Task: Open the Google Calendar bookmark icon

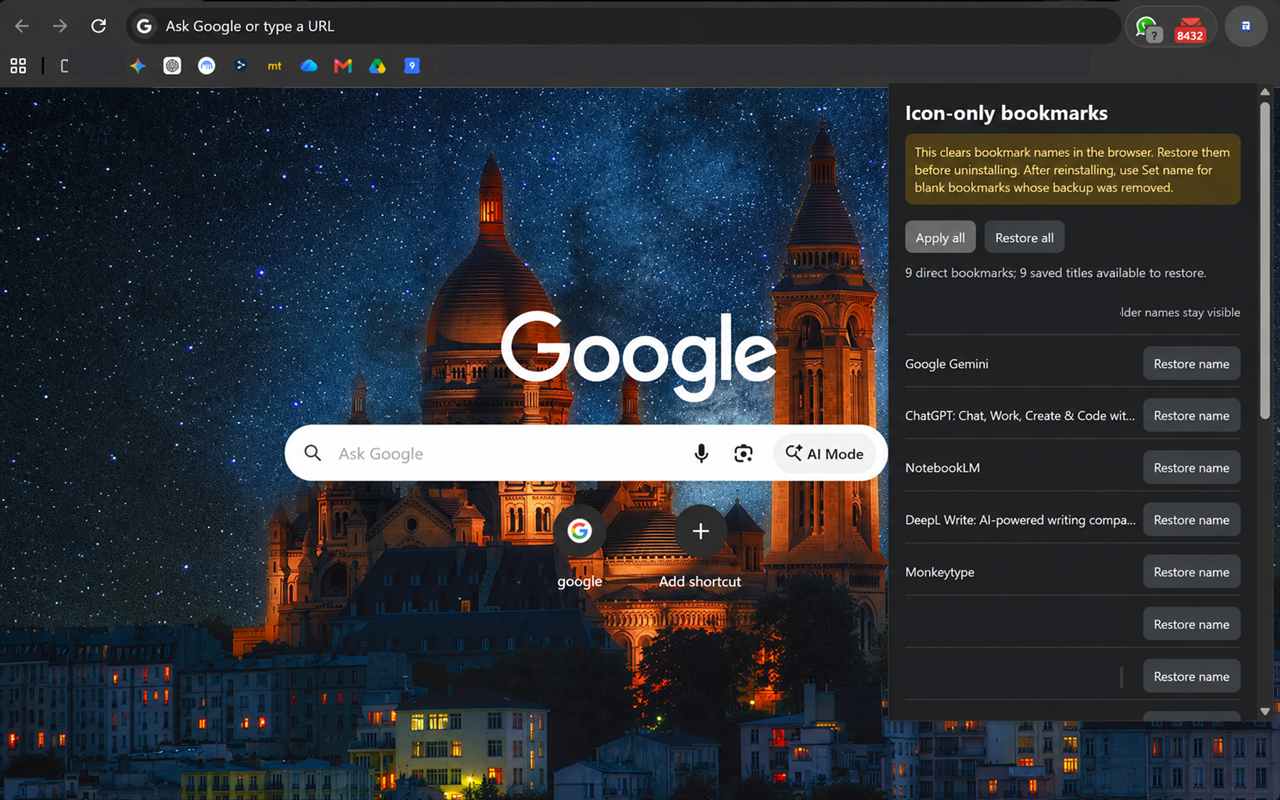Action: click(x=411, y=66)
